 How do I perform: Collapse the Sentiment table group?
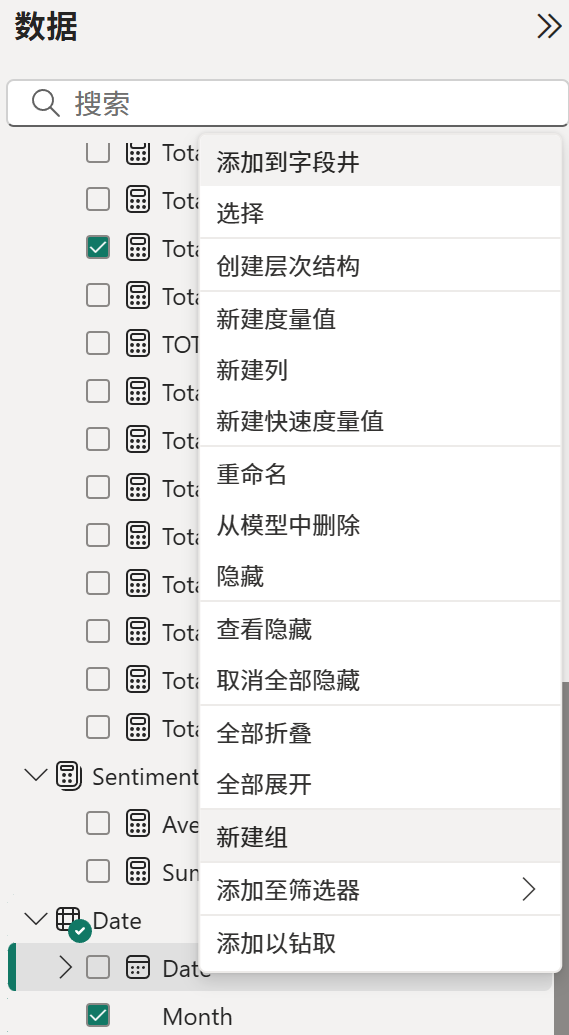pos(36,774)
